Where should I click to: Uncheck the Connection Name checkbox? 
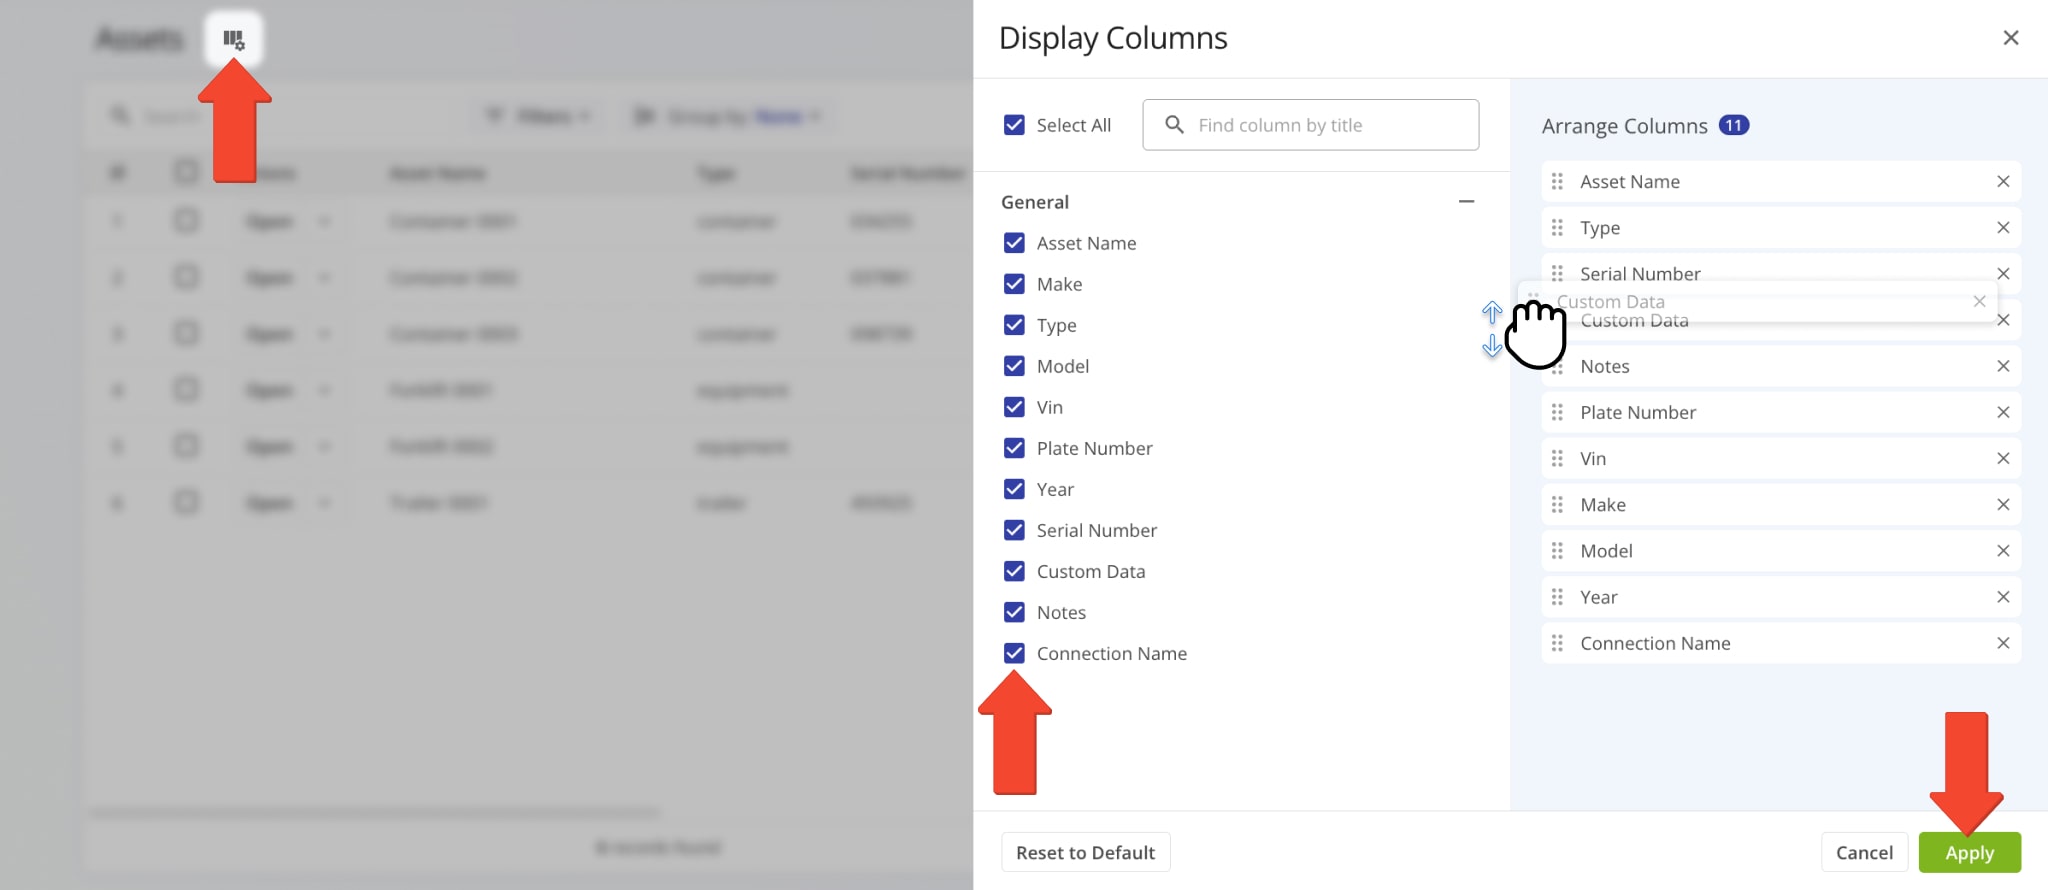(x=1014, y=654)
